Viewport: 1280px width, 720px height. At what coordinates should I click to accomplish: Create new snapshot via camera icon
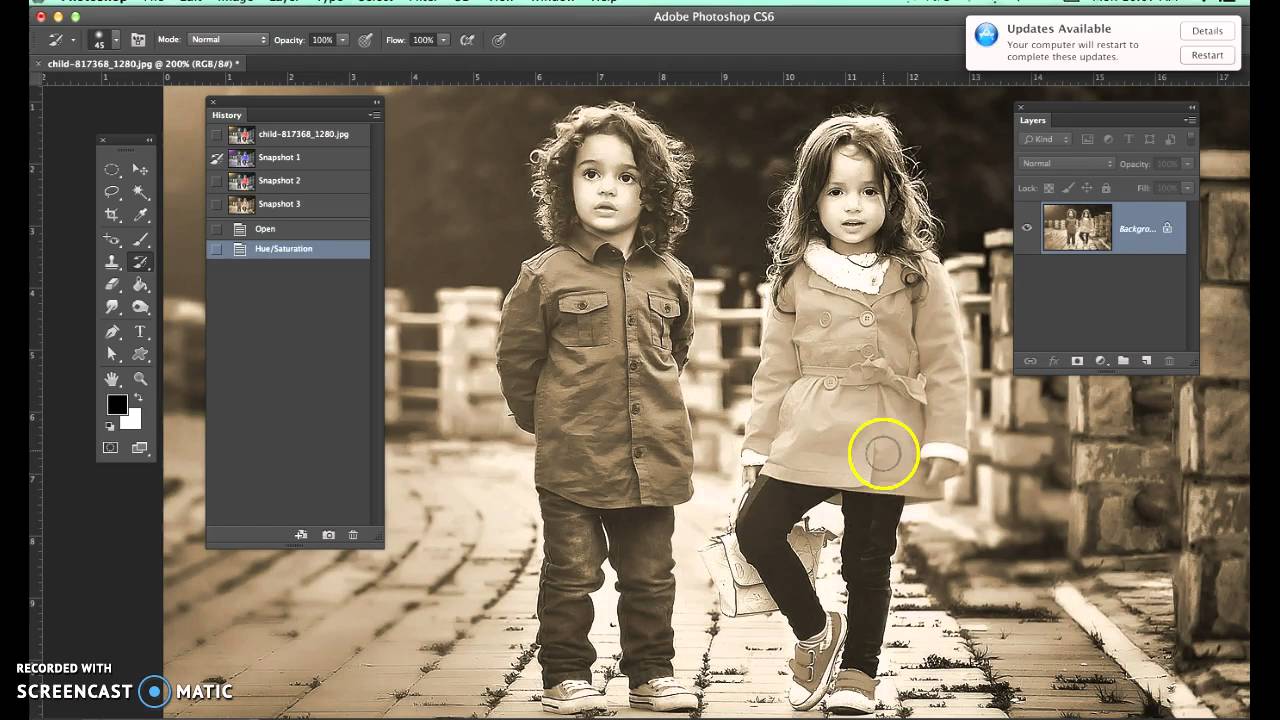tap(328, 535)
